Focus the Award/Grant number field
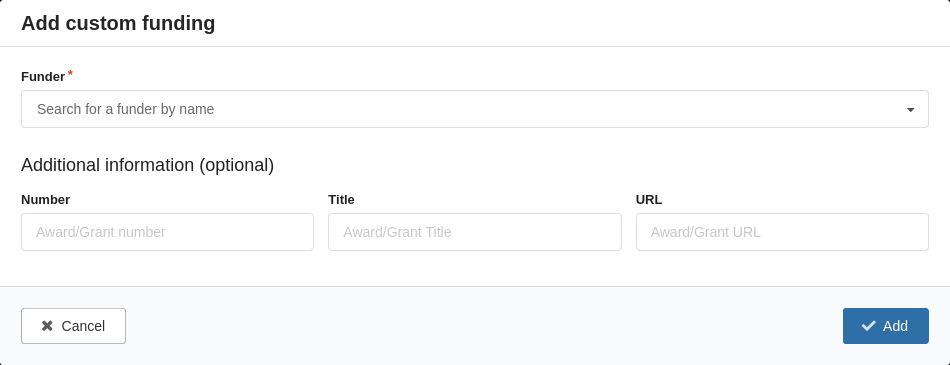This screenshot has height=365, width=950. point(167,232)
